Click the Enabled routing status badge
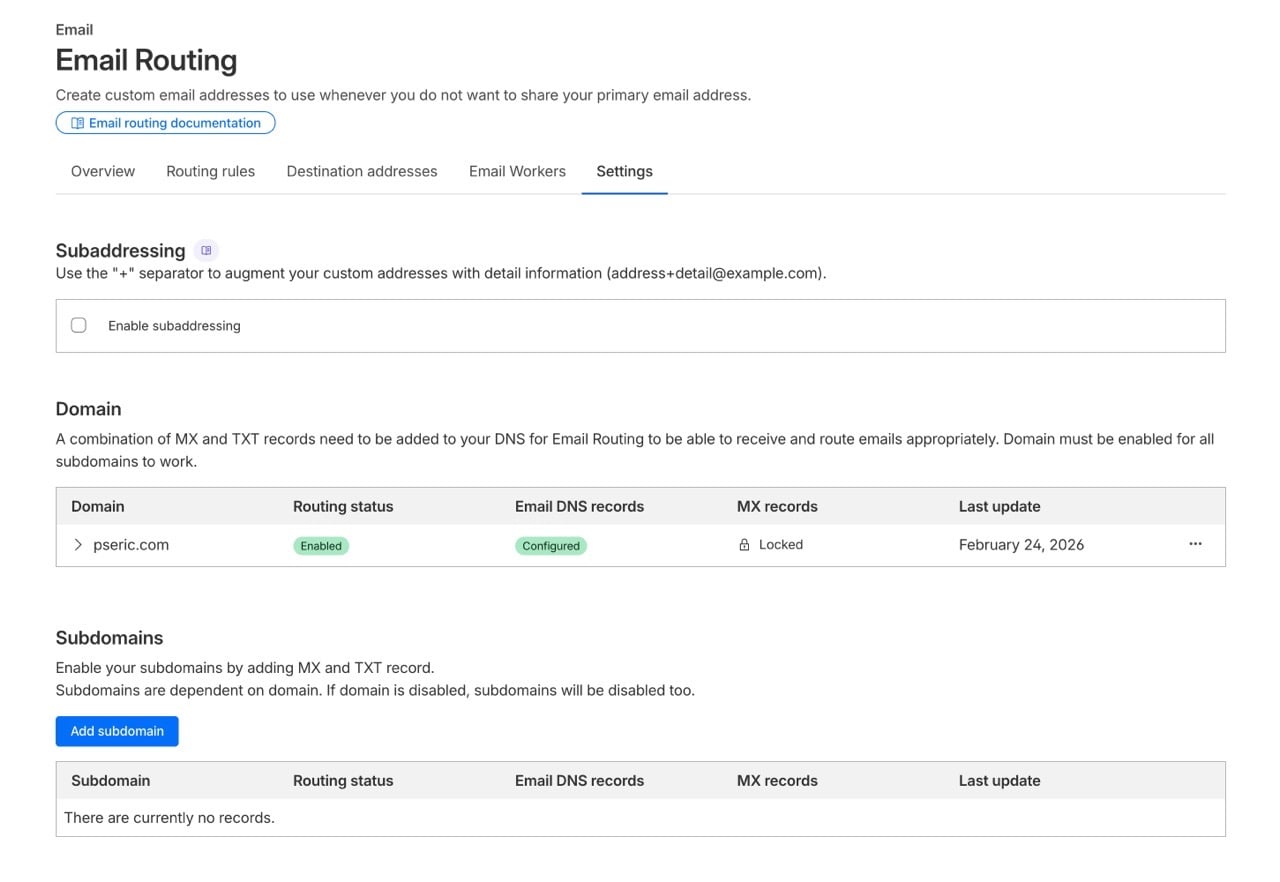 click(x=320, y=545)
